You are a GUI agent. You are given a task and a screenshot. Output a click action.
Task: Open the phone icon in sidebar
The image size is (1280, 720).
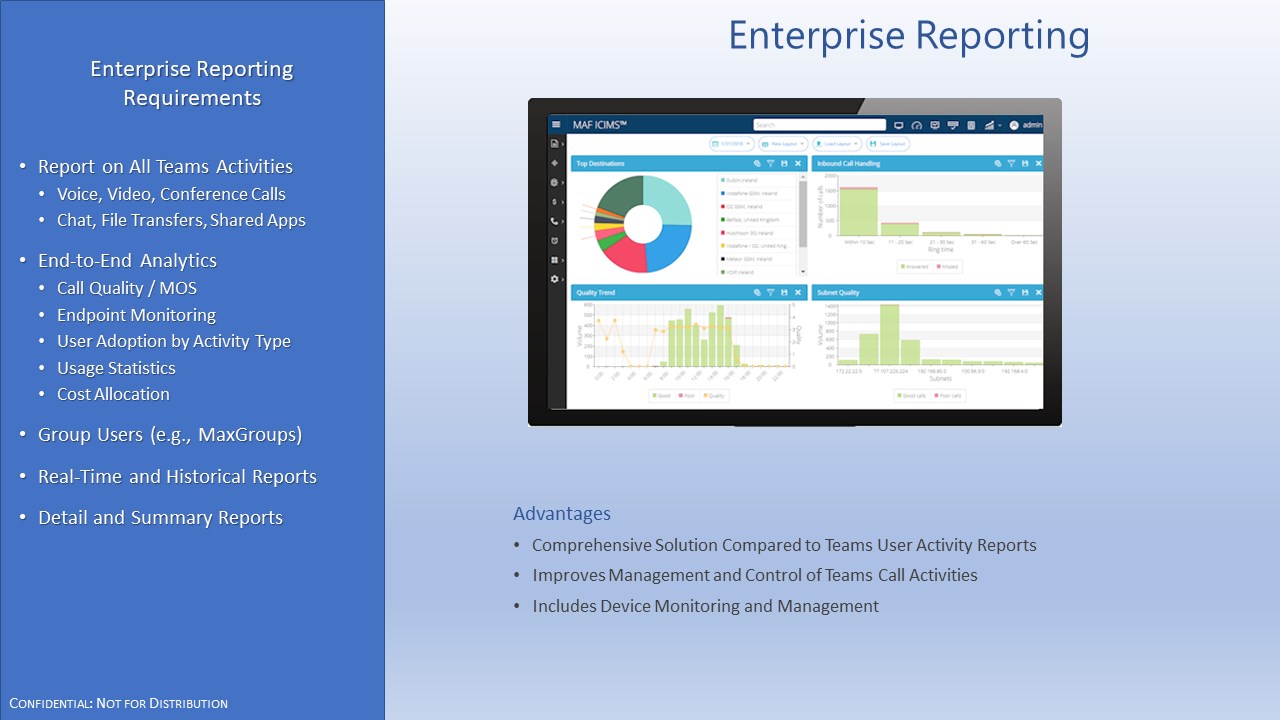554,221
